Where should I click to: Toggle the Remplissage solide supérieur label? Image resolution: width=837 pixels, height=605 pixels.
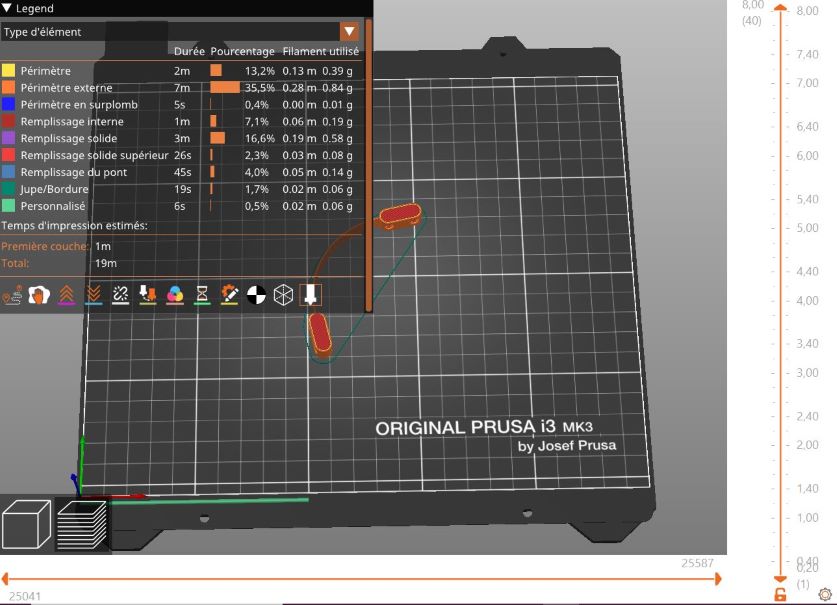coord(94,155)
